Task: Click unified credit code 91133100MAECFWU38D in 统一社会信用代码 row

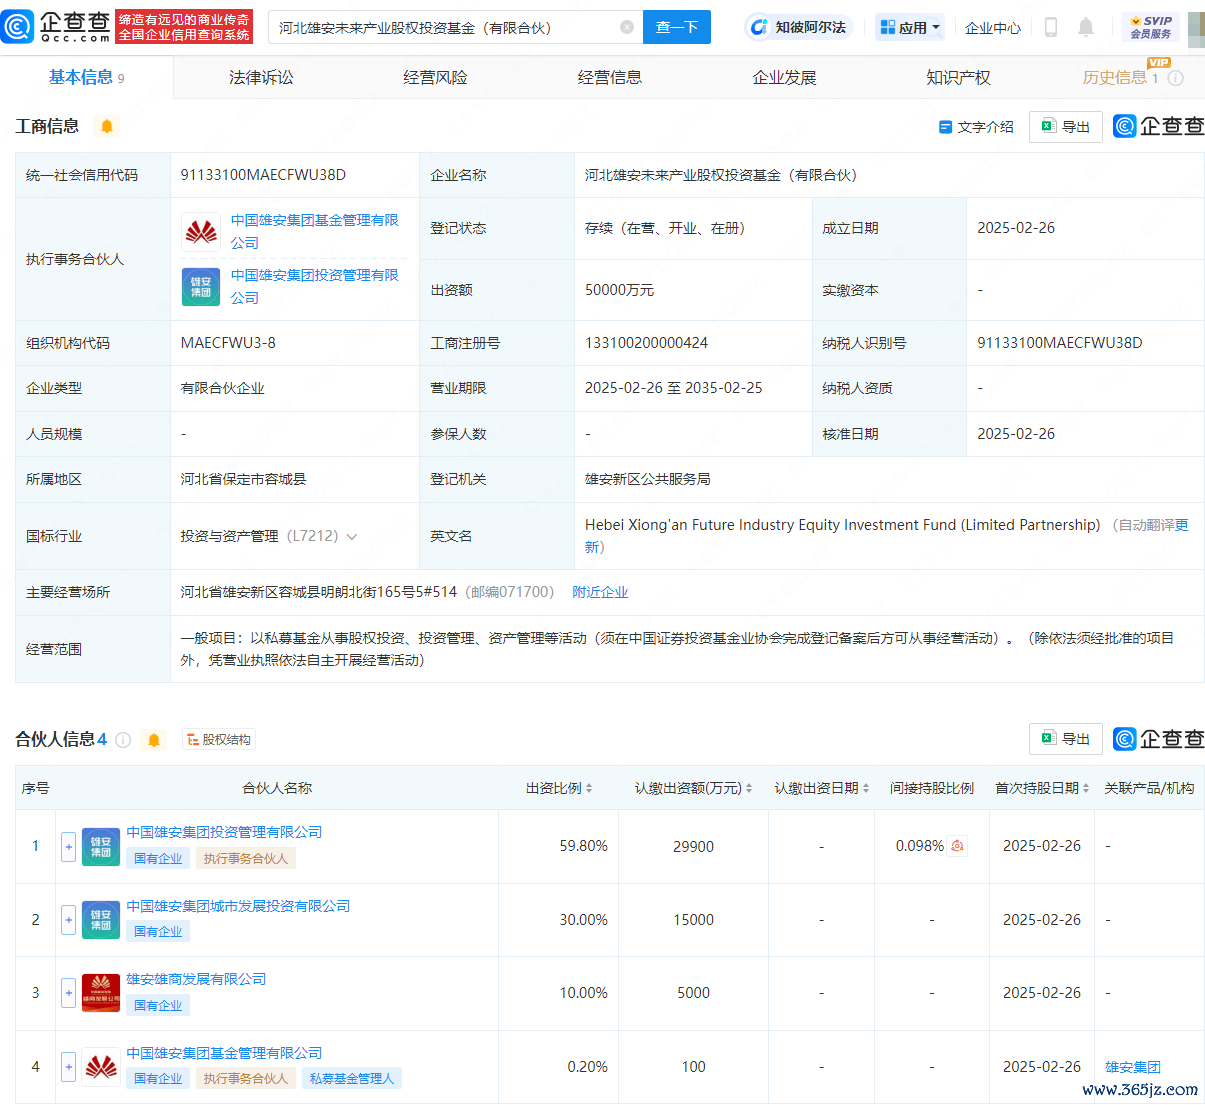Action: (263, 175)
